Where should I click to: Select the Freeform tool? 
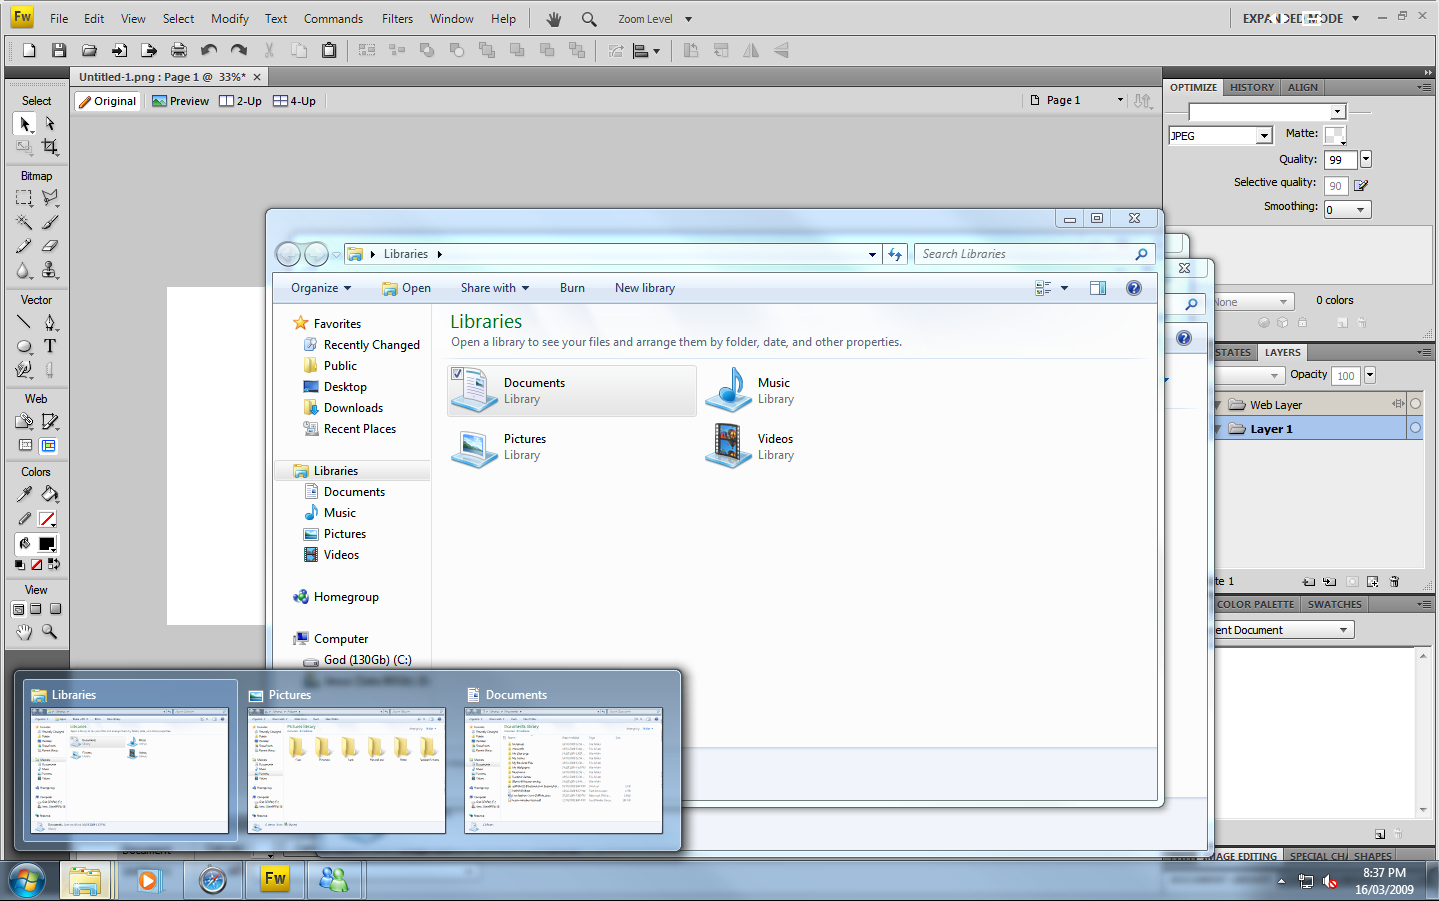(x=24, y=370)
